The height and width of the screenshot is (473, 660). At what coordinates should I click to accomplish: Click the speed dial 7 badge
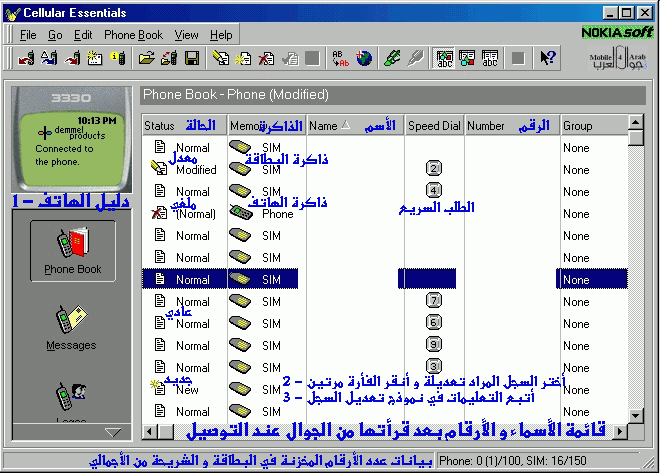pos(434,300)
